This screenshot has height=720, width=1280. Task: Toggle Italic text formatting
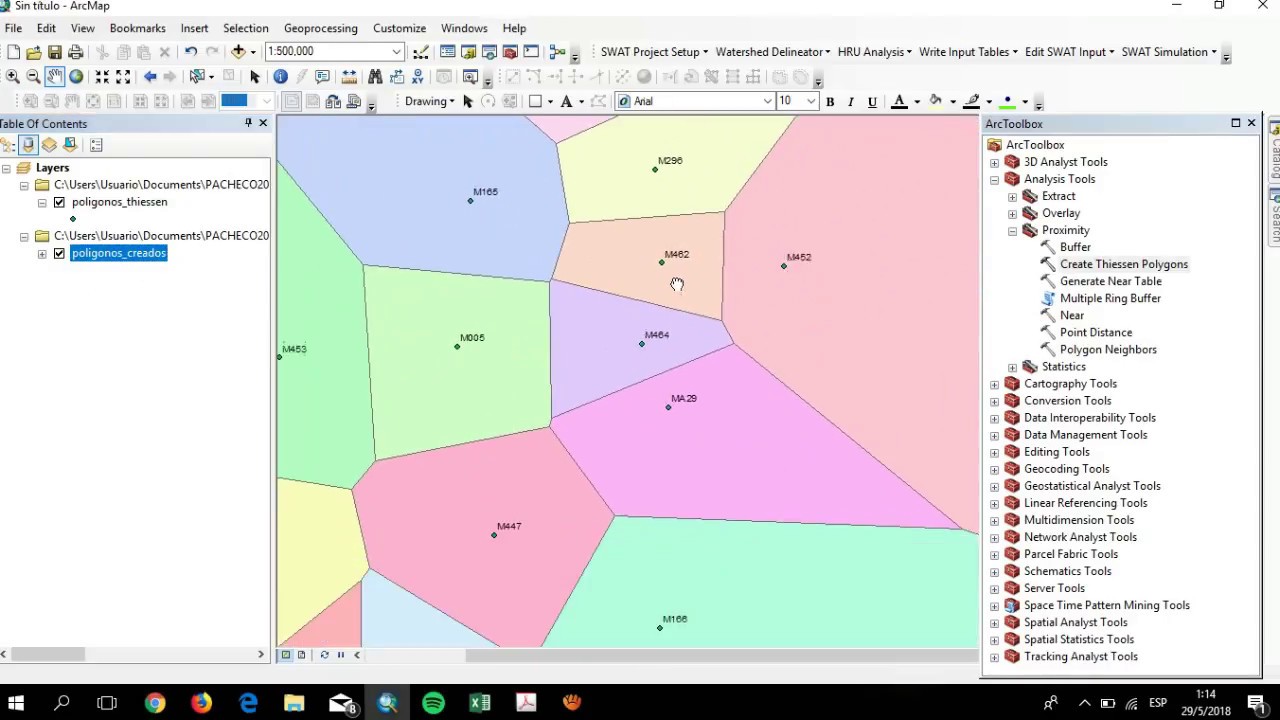(x=851, y=101)
